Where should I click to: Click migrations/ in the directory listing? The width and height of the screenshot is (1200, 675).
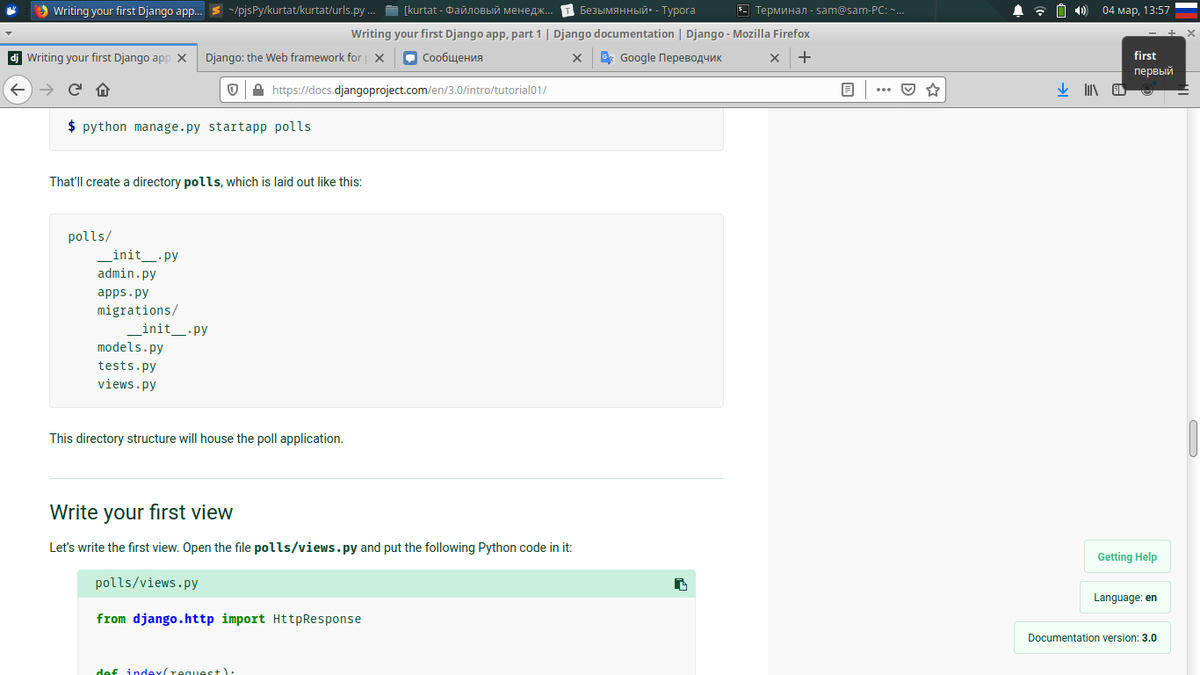point(138,310)
